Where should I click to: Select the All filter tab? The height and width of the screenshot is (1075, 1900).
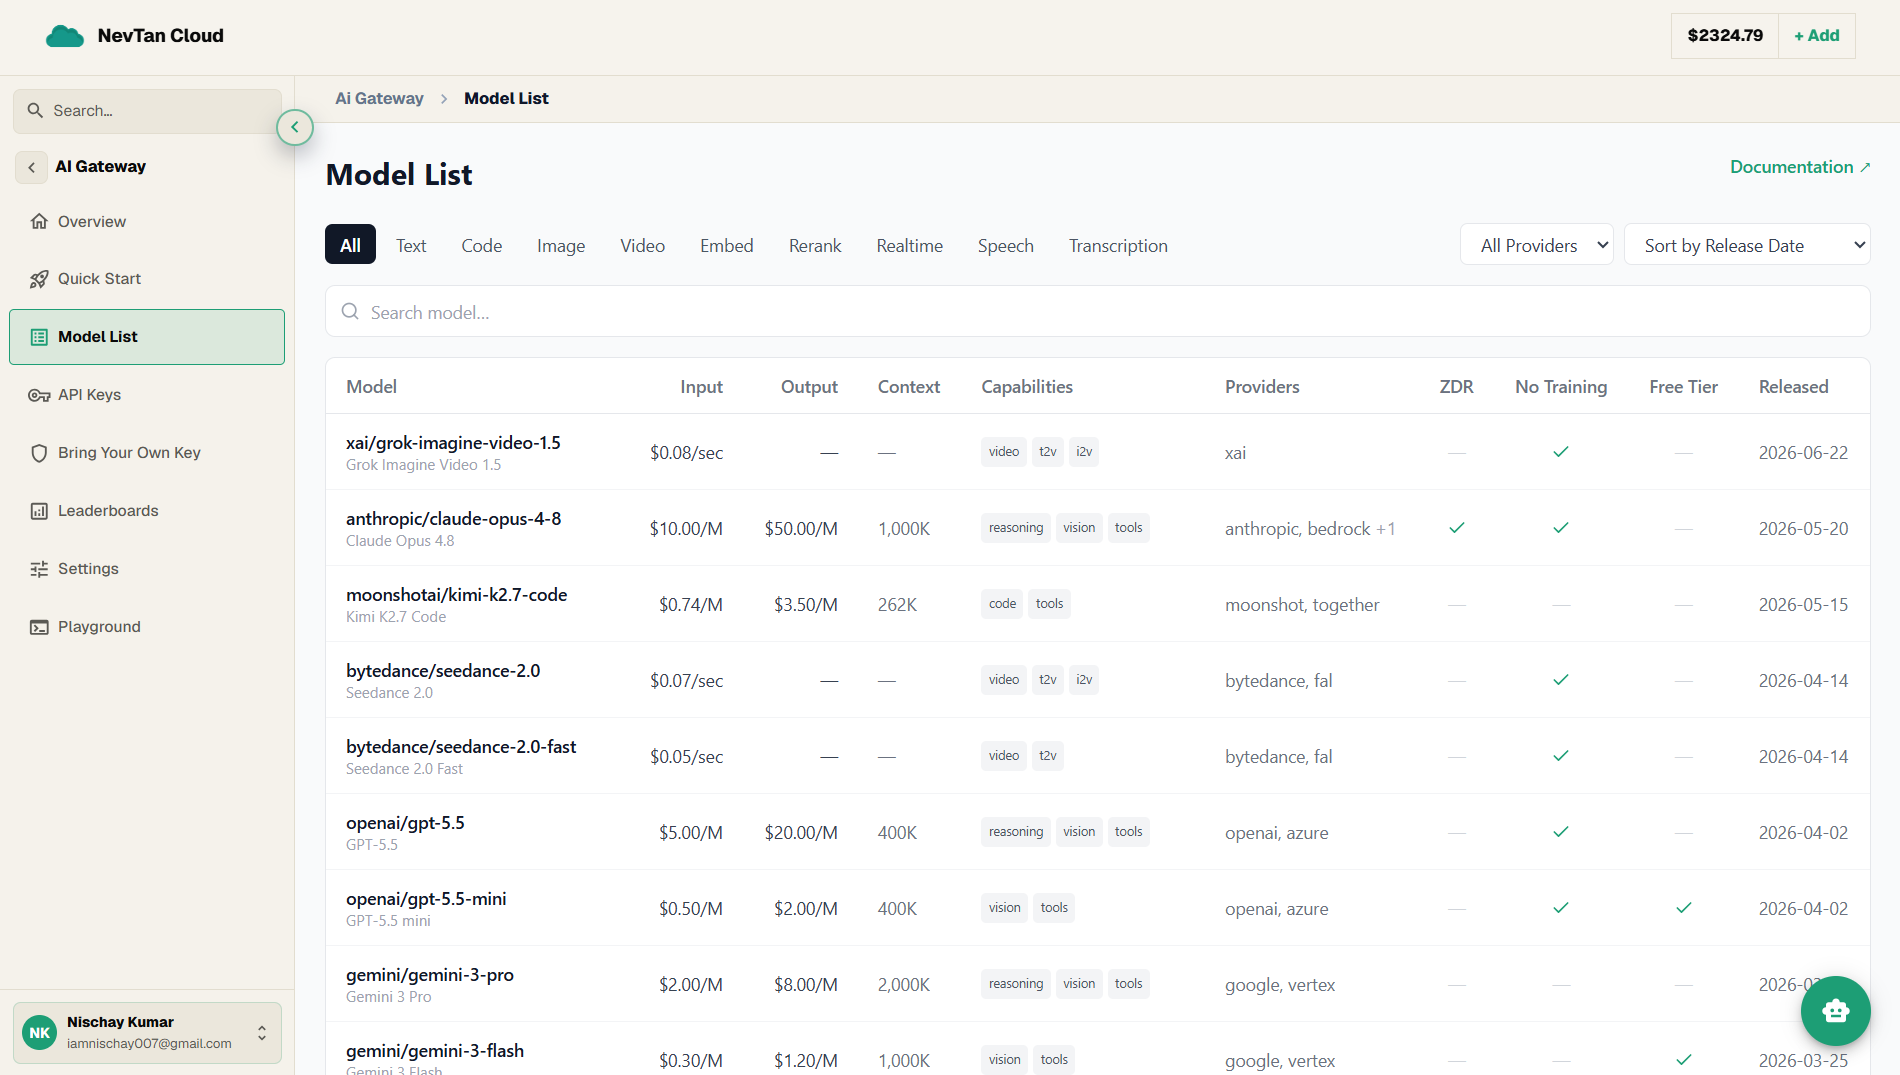(x=350, y=245)
